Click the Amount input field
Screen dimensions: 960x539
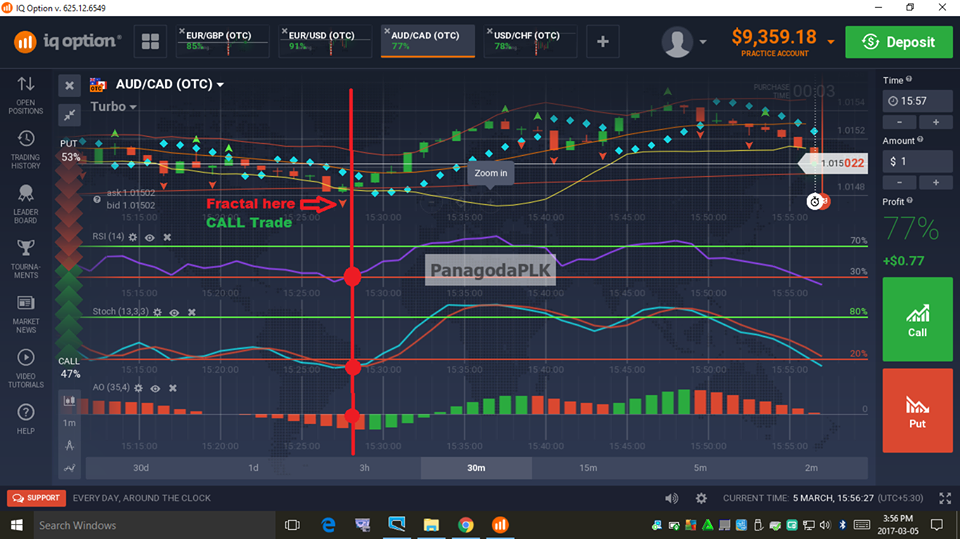point(917,162)
